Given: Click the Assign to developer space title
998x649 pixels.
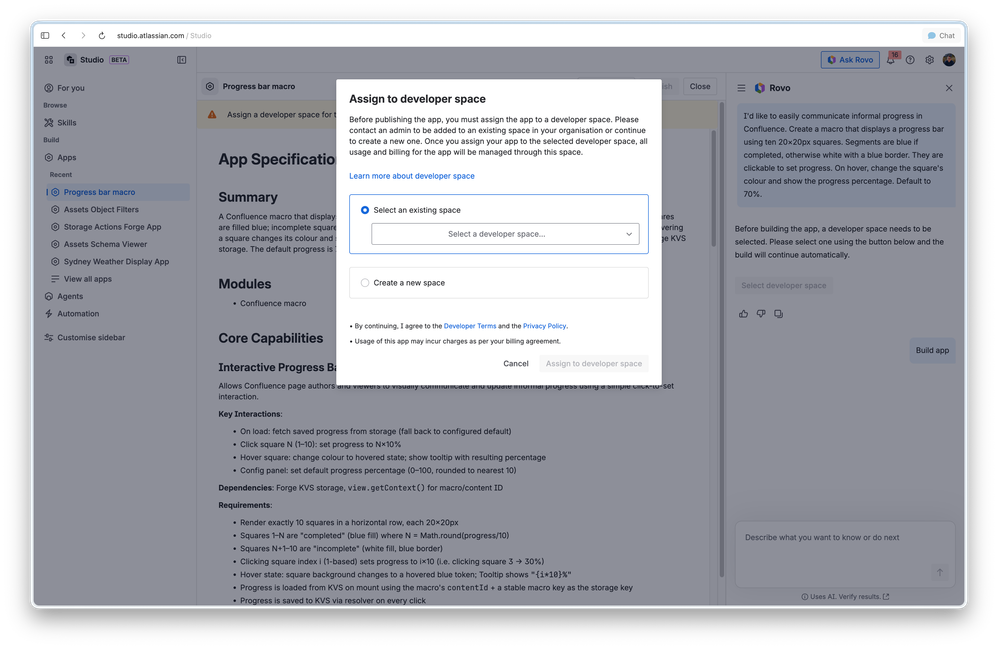Looking at the screenshot, I should coord(417,99).
